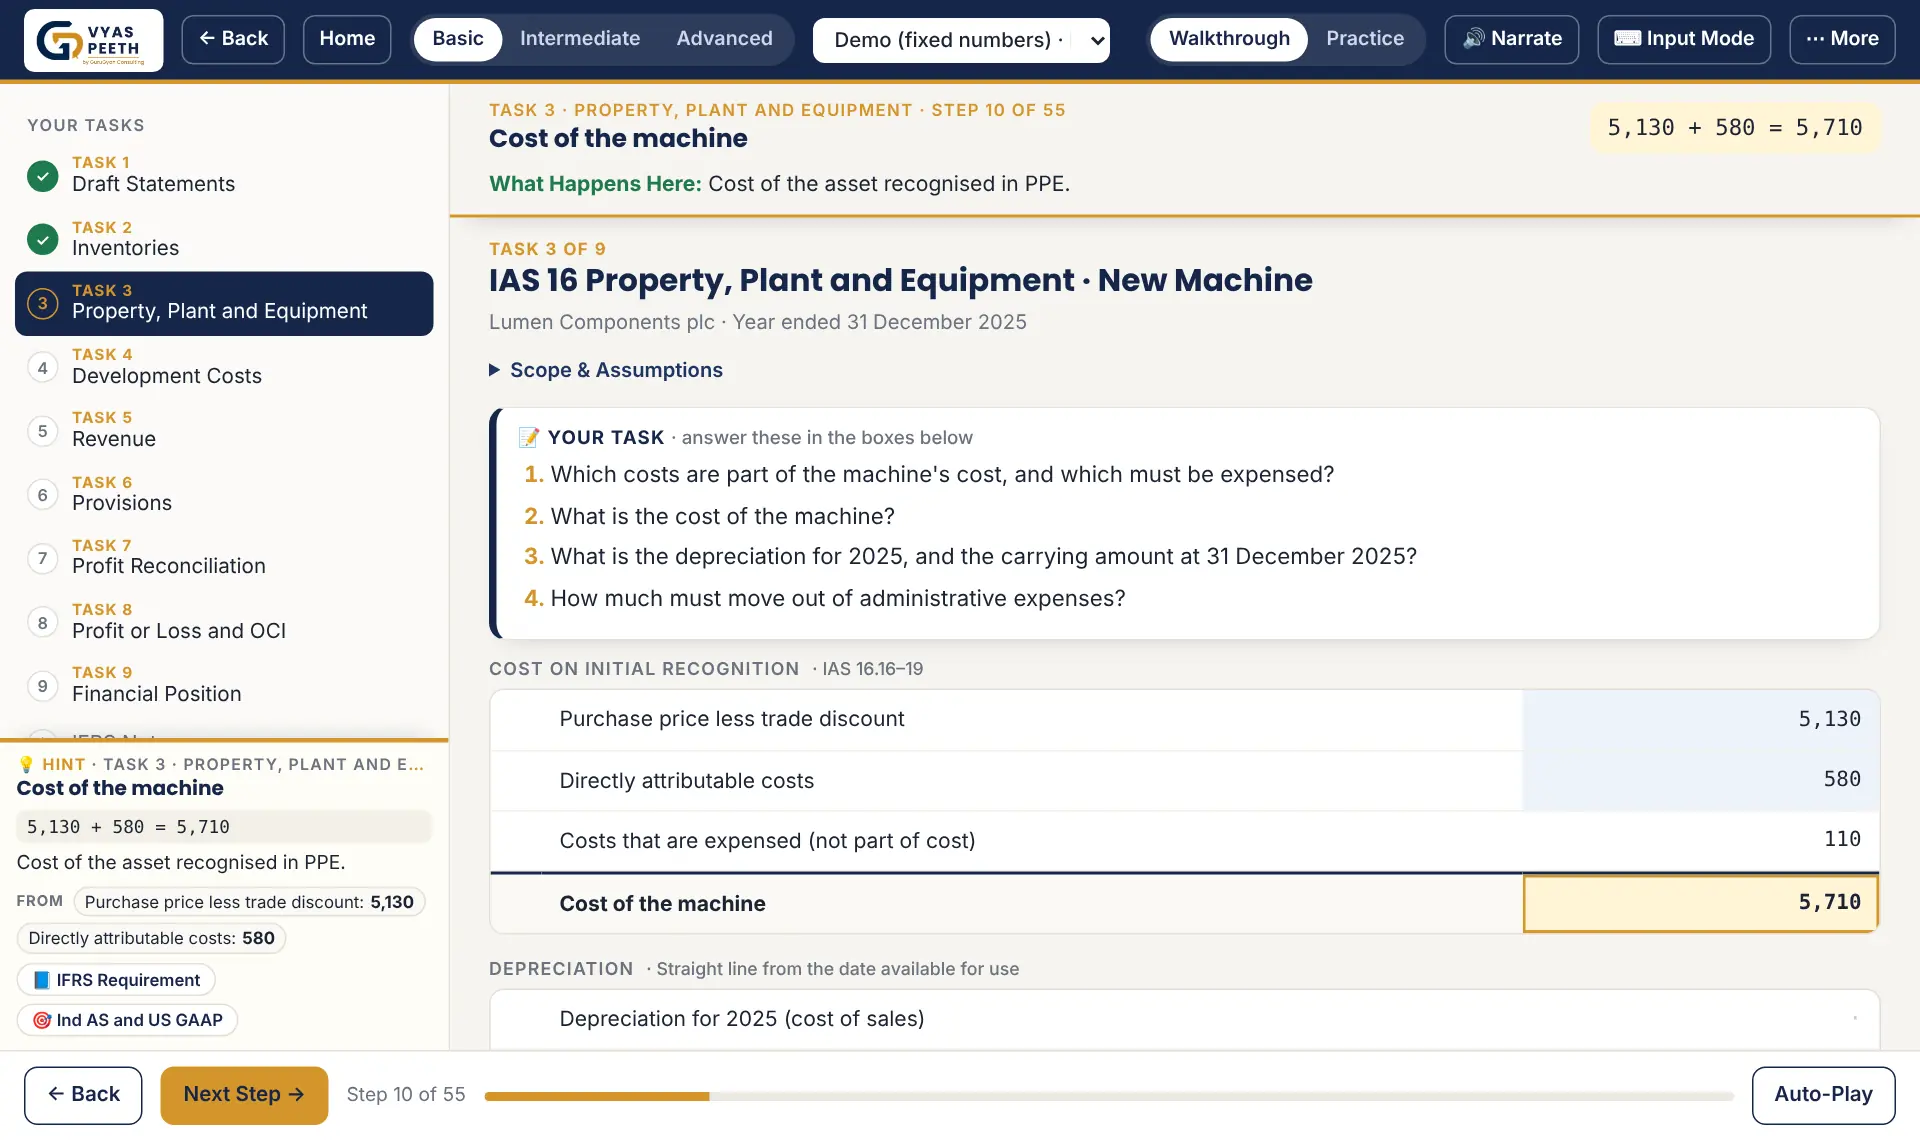Switch to Basic difficulty level
Viewport: 1920px width, 1140px height.
[457, 39]
